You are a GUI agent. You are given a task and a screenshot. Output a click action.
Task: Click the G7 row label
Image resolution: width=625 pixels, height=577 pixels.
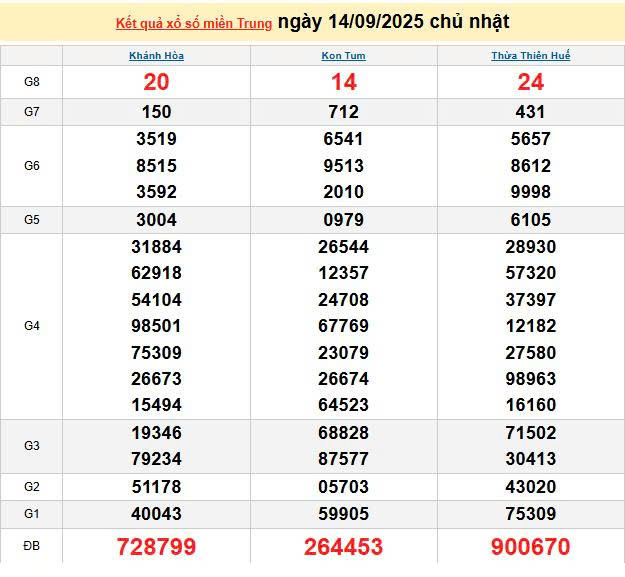coord(31,112)
